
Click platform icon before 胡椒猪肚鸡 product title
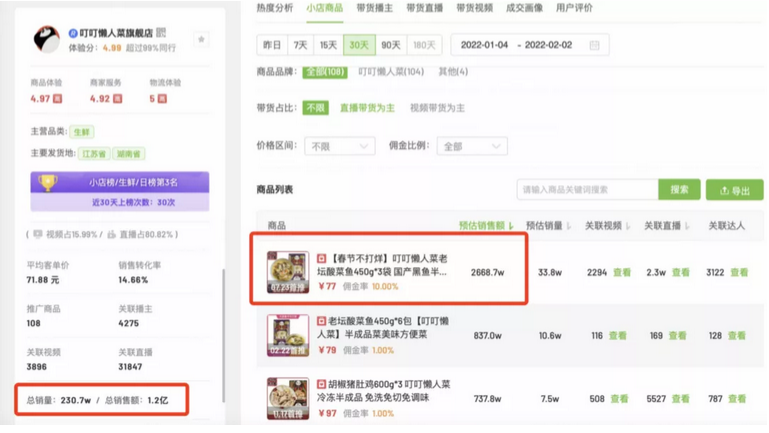321,384
